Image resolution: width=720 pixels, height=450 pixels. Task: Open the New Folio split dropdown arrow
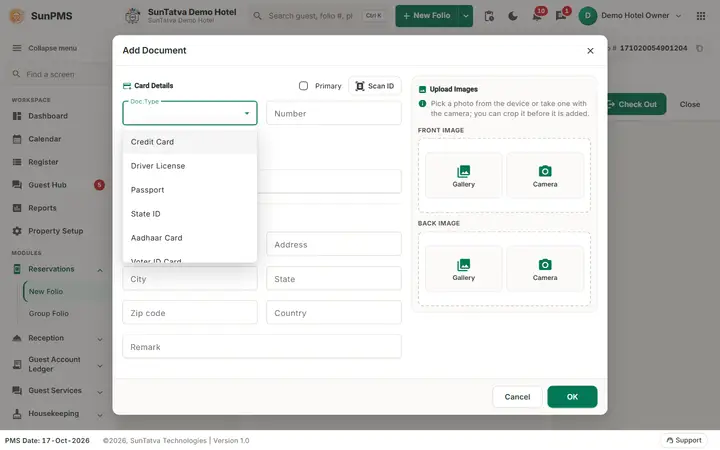(466, 16)
